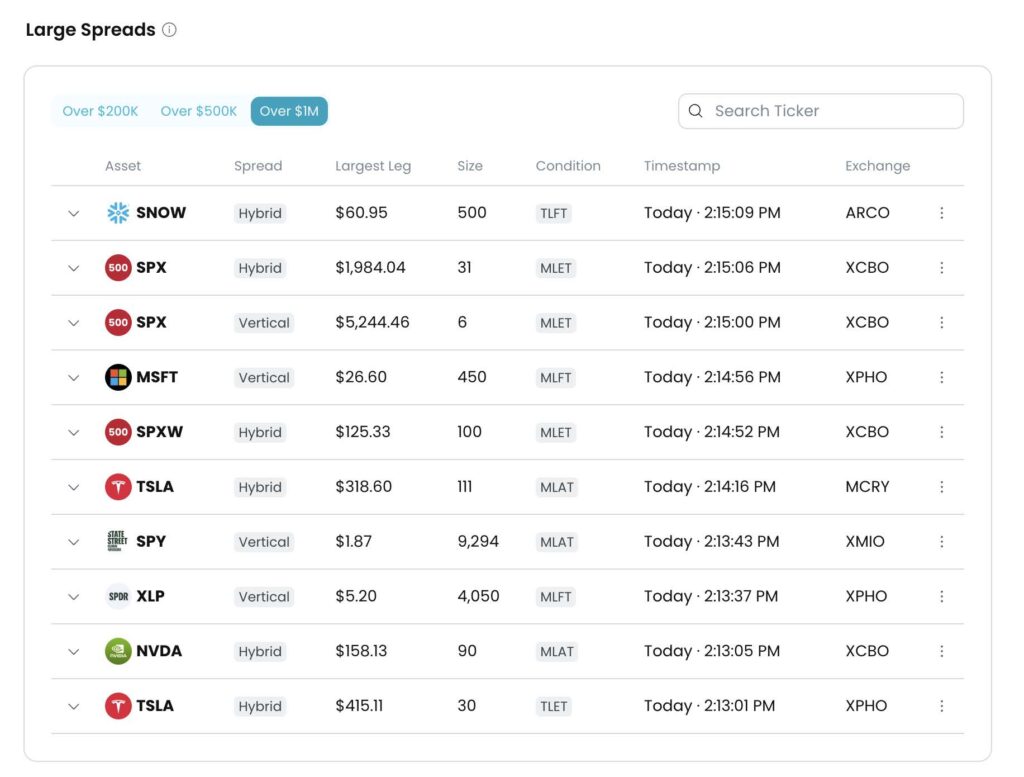Image resolution: width=1024 pixels, height=777 pixels.
Task: Click the Microsoft MSFT logo icon
Action: point(118,377)
